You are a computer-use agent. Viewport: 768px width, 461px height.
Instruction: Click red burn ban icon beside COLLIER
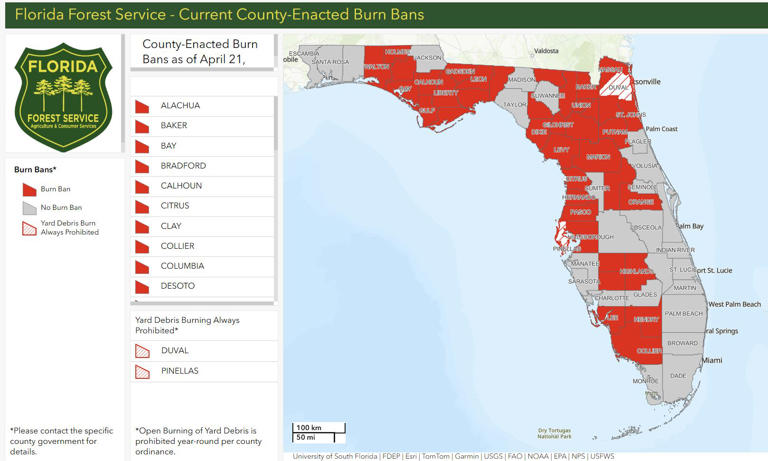tap(142, 247)
